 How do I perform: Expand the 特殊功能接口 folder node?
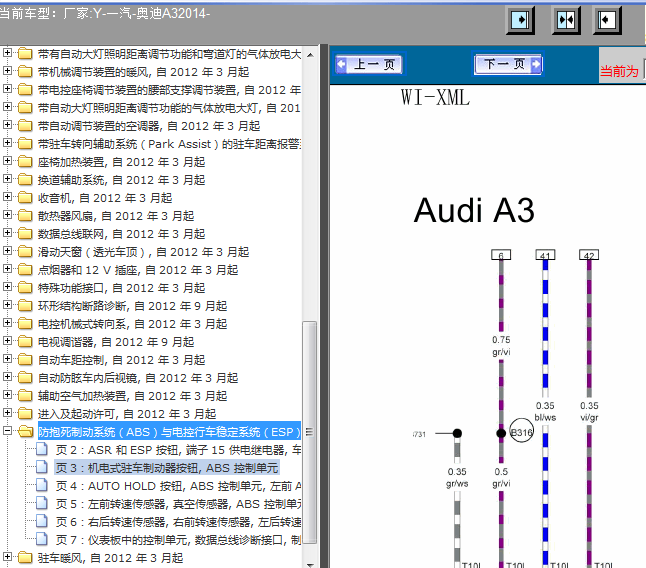(x=7, y=287)
